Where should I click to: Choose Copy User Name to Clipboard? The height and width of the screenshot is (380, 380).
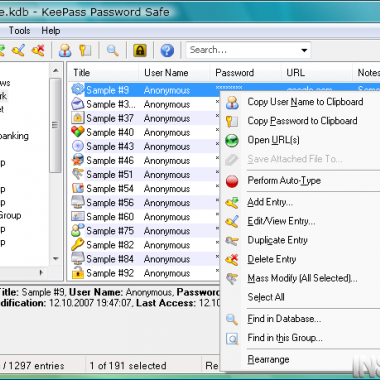305,102
